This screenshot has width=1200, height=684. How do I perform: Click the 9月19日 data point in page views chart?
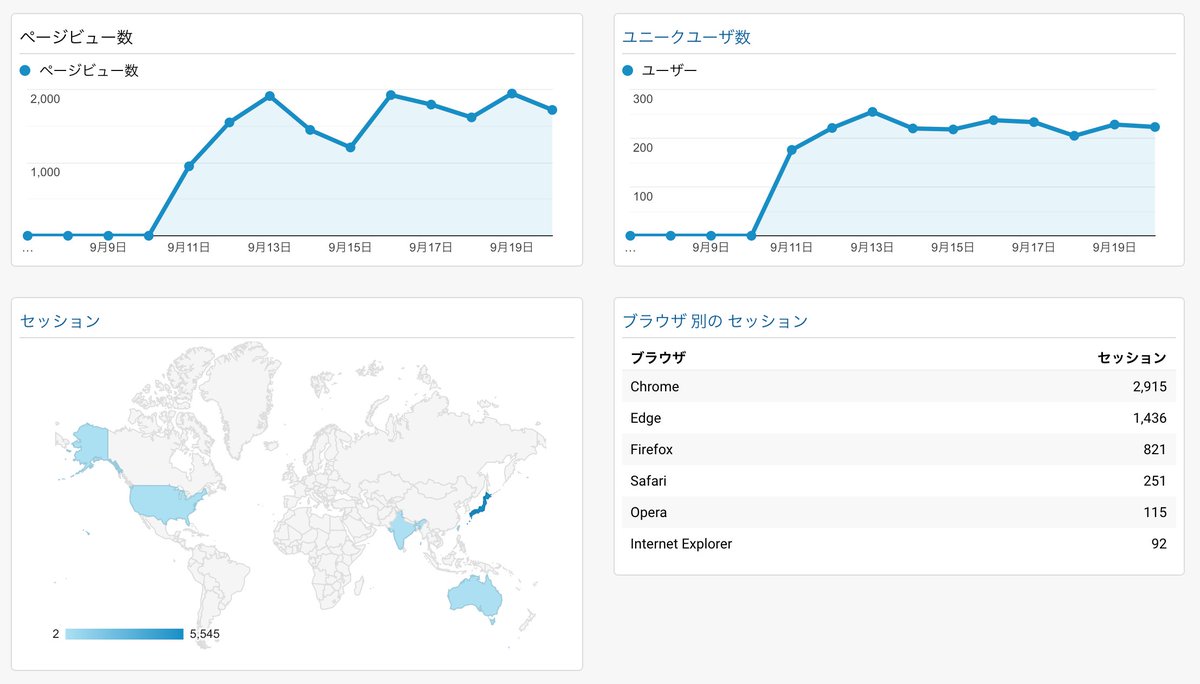point(512,93)
